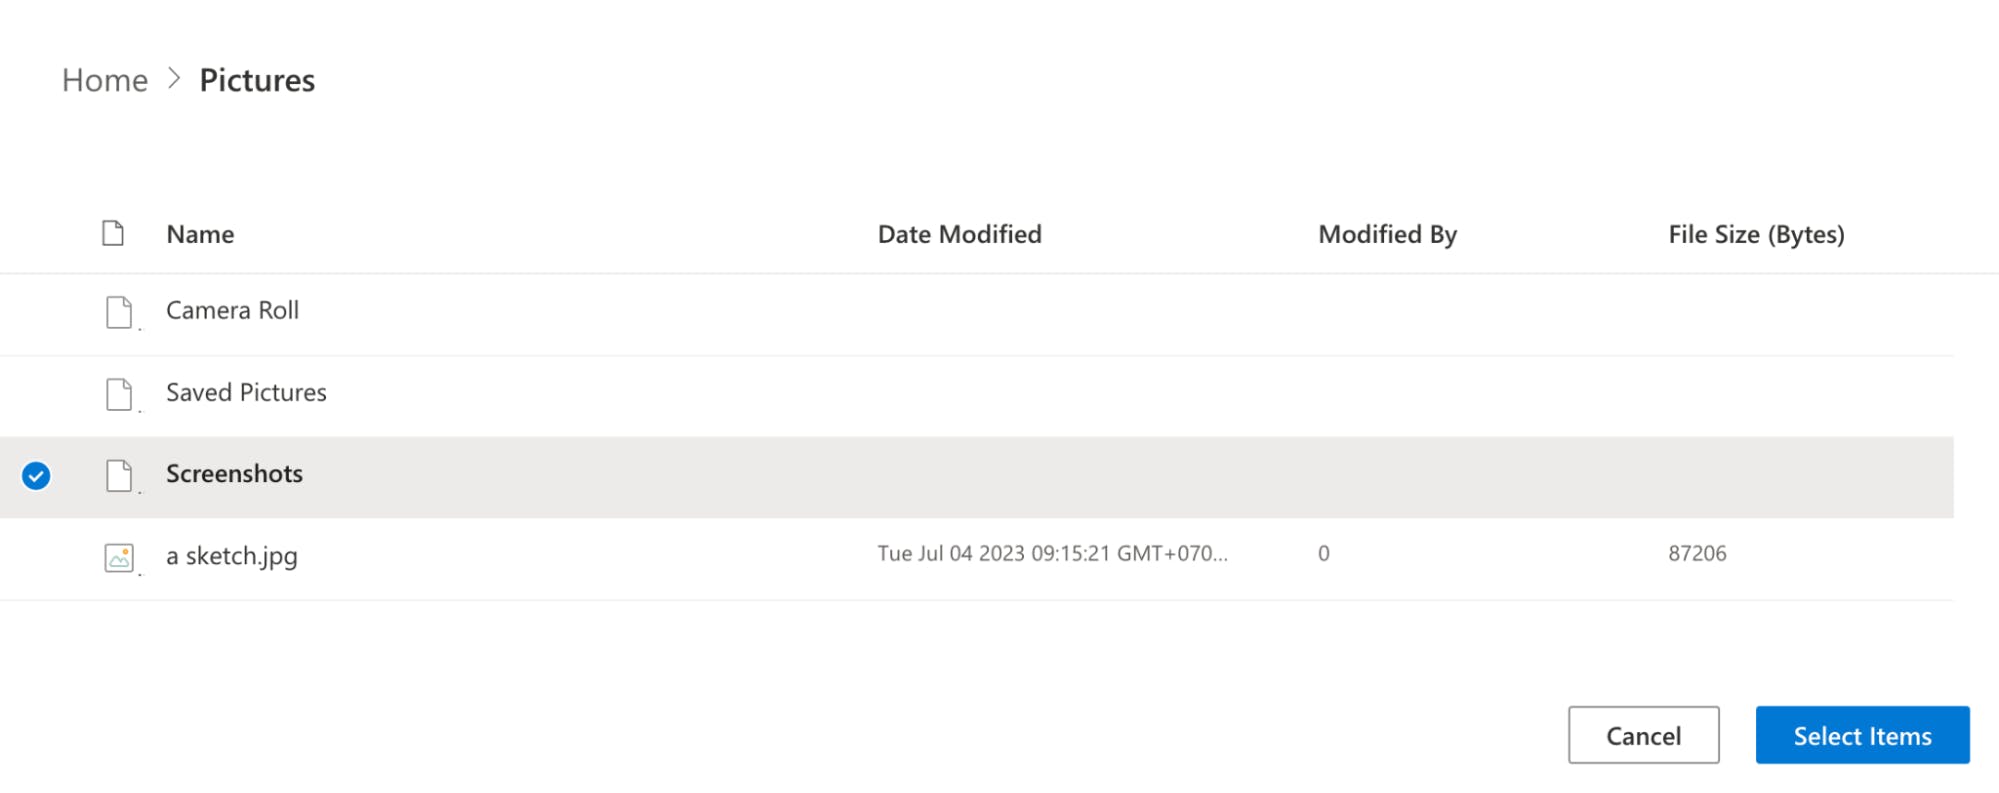Screen dimensions: 1999x793
Task: Uncheck the Screenshots row checkmark
Action: pos(36,476)
